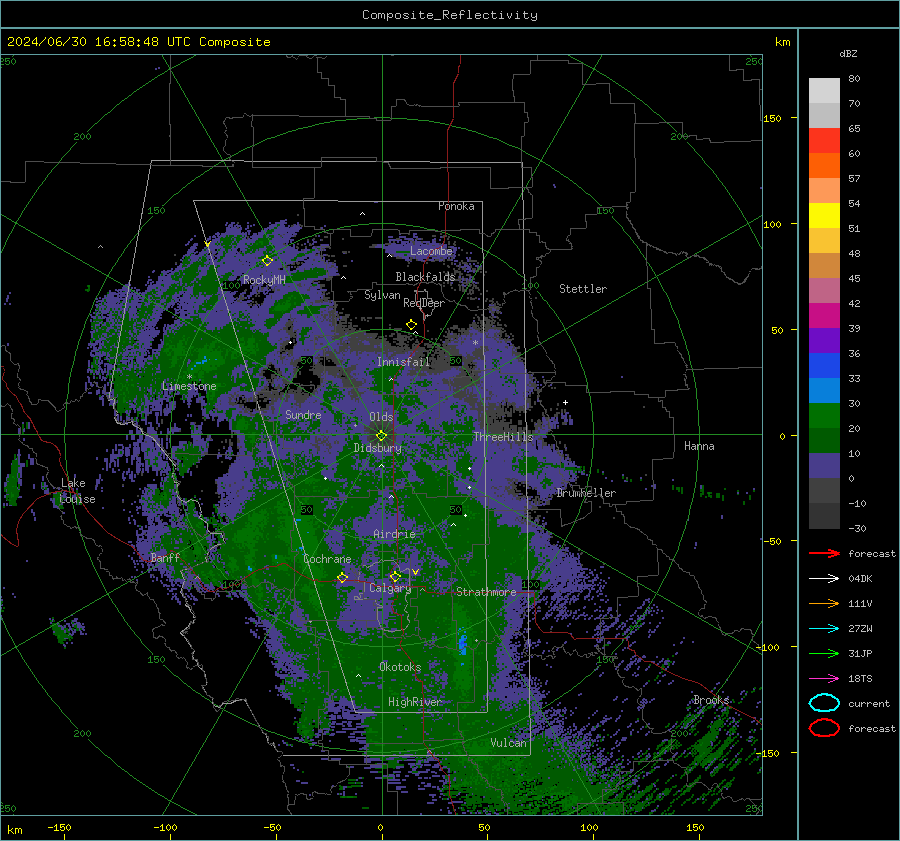This screenshot has height=841, width=900.
Task: Select the purple 39-36 dBZ swatch
Action: [824, 341]
